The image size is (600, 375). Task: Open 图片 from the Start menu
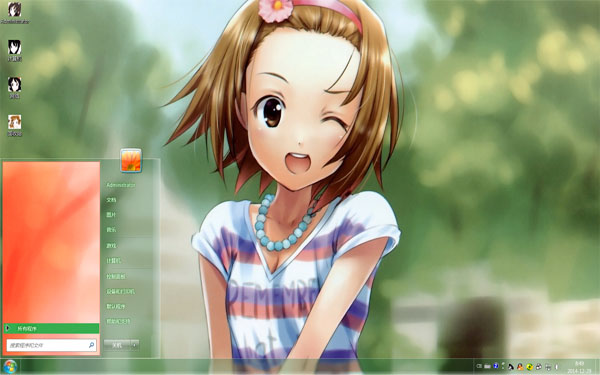point(111,215)
